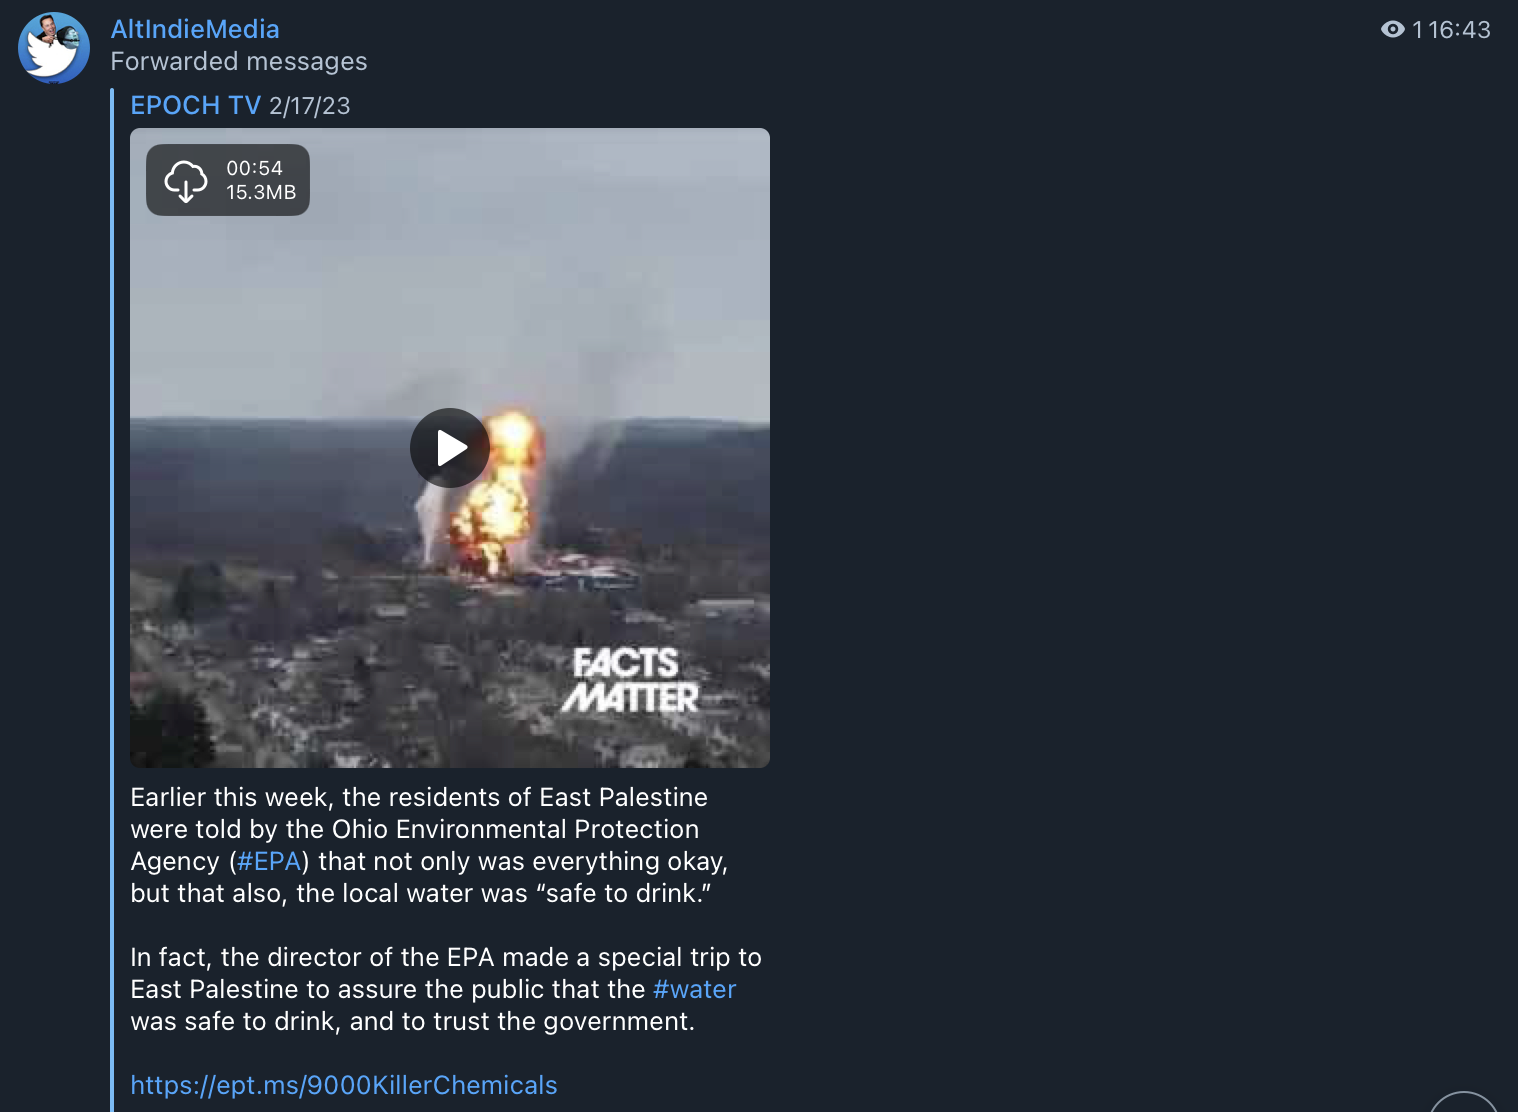1518x1112 pixels.
Task: Play the East Palestine explosion video
Action: click(450, 448)
